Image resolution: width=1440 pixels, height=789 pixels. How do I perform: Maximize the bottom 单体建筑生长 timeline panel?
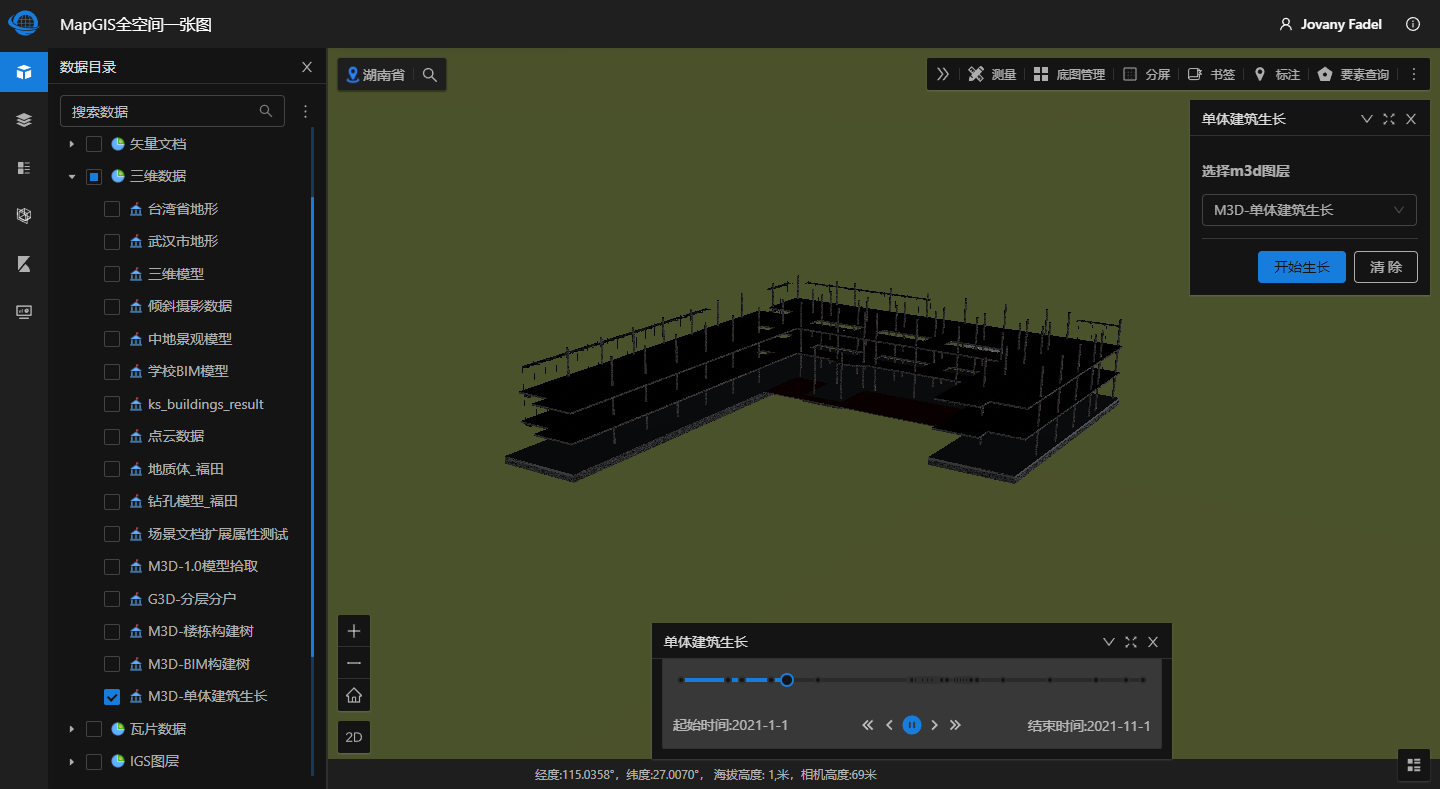pyautogui.click(x=1131, y=642)
